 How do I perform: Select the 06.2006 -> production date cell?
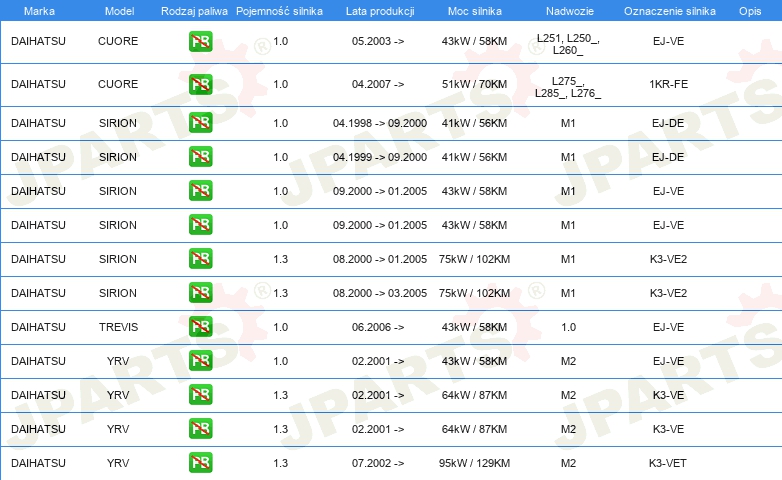(378, 327)
